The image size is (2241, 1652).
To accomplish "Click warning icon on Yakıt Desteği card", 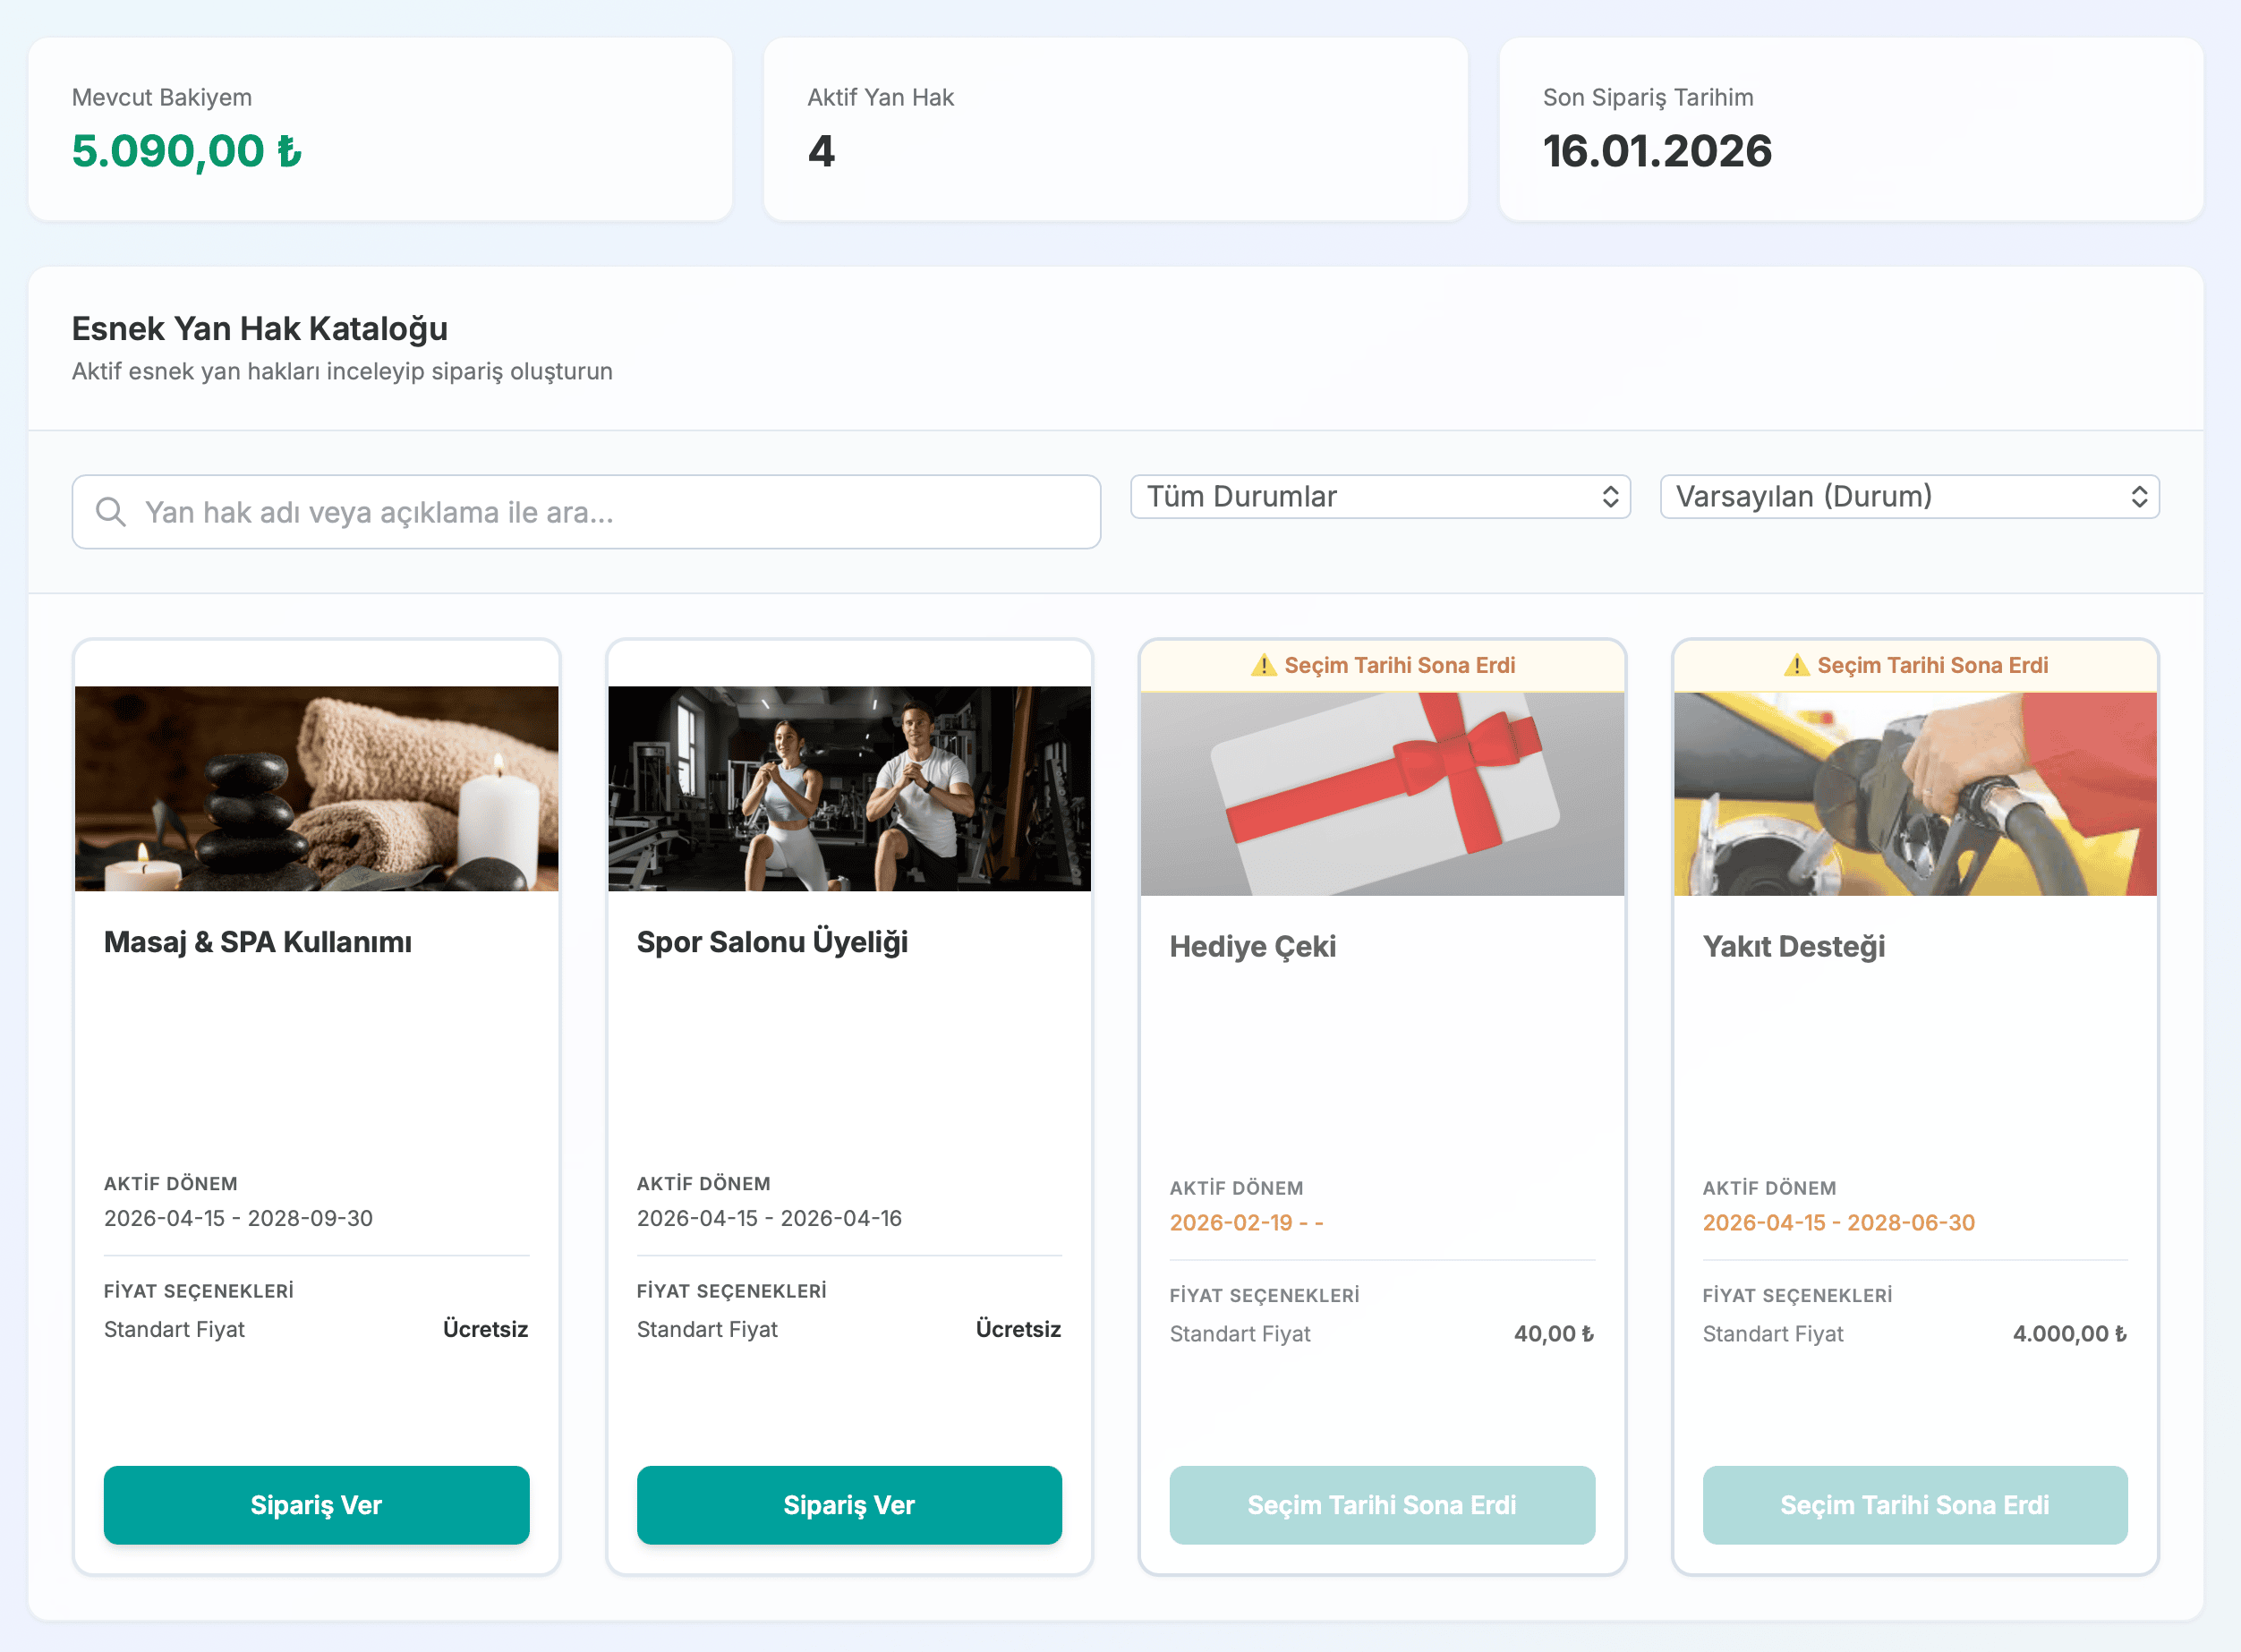I will pos(1796,665).
